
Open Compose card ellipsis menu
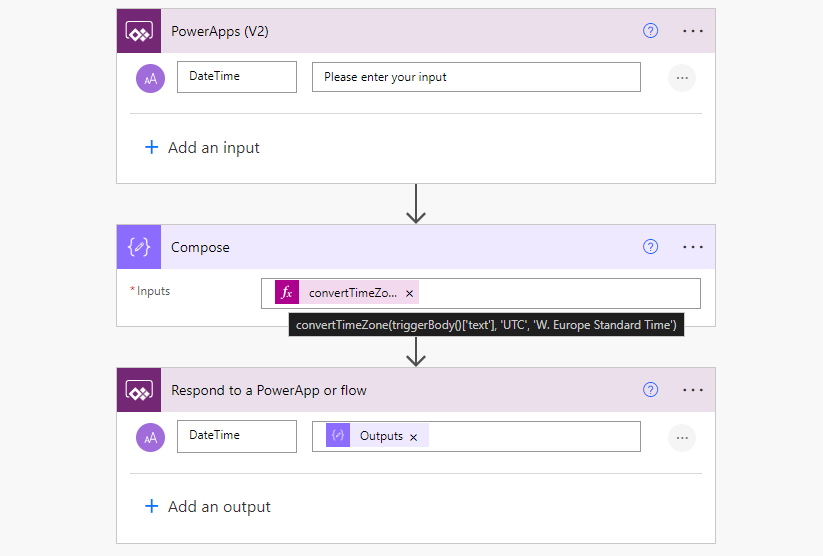pos(693,247)
